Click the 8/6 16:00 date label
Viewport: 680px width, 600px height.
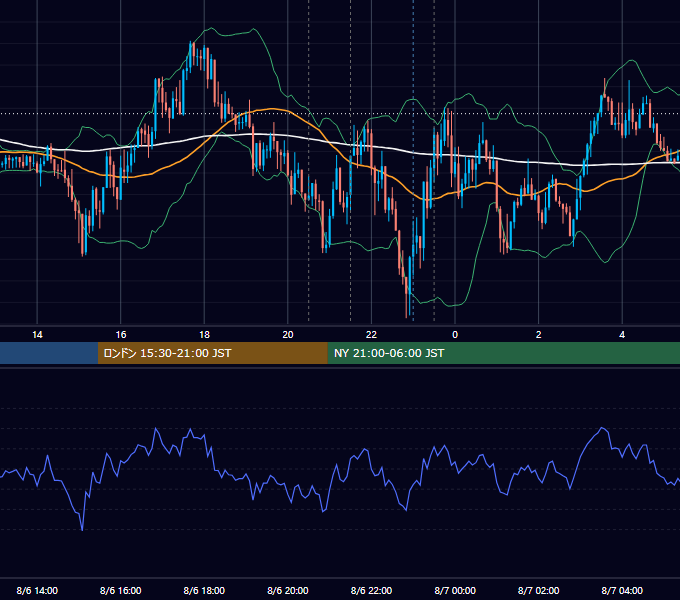click(121, 590)
